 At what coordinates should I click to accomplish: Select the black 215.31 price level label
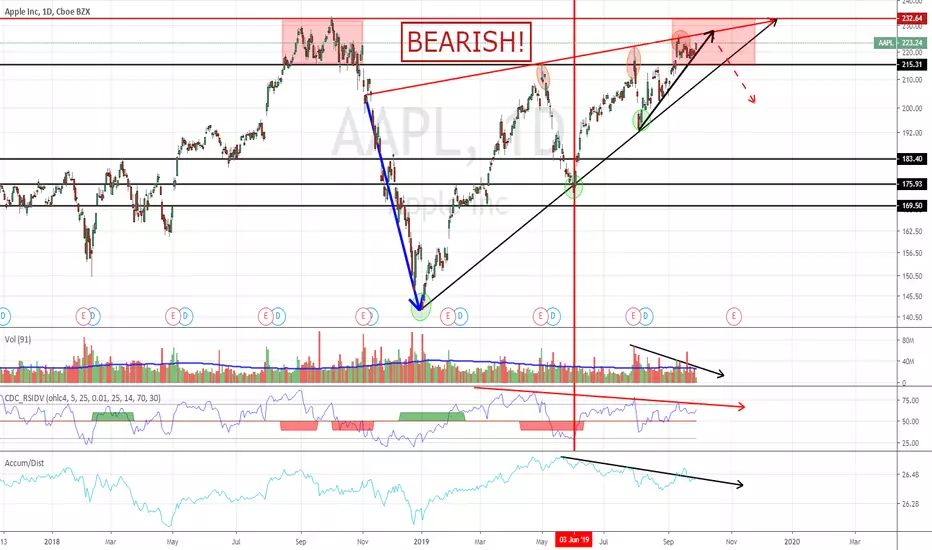point(912,64)
